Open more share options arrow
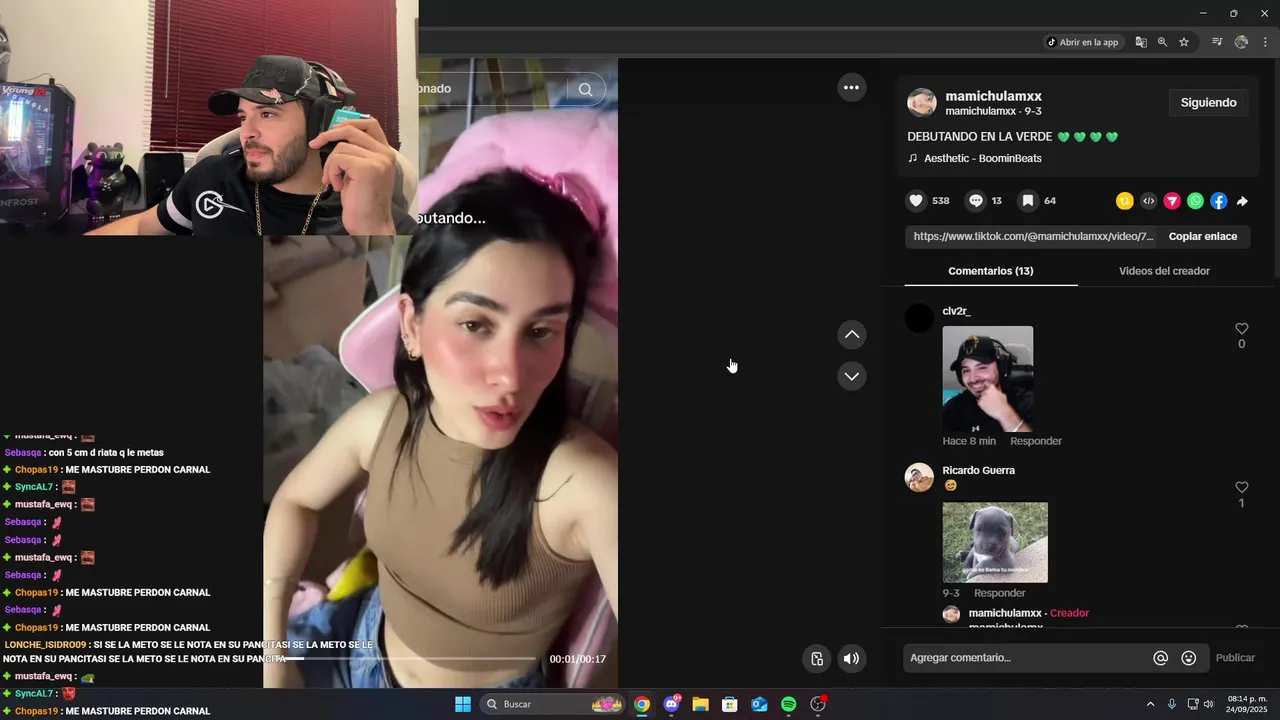 [1242, 201]
